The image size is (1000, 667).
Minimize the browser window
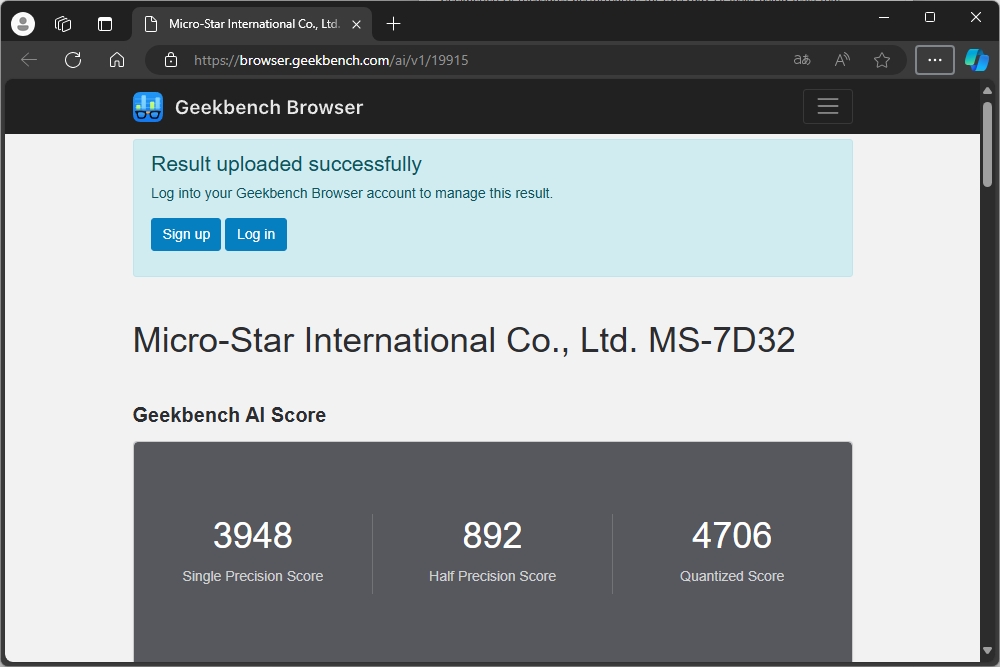coord(884,18)
